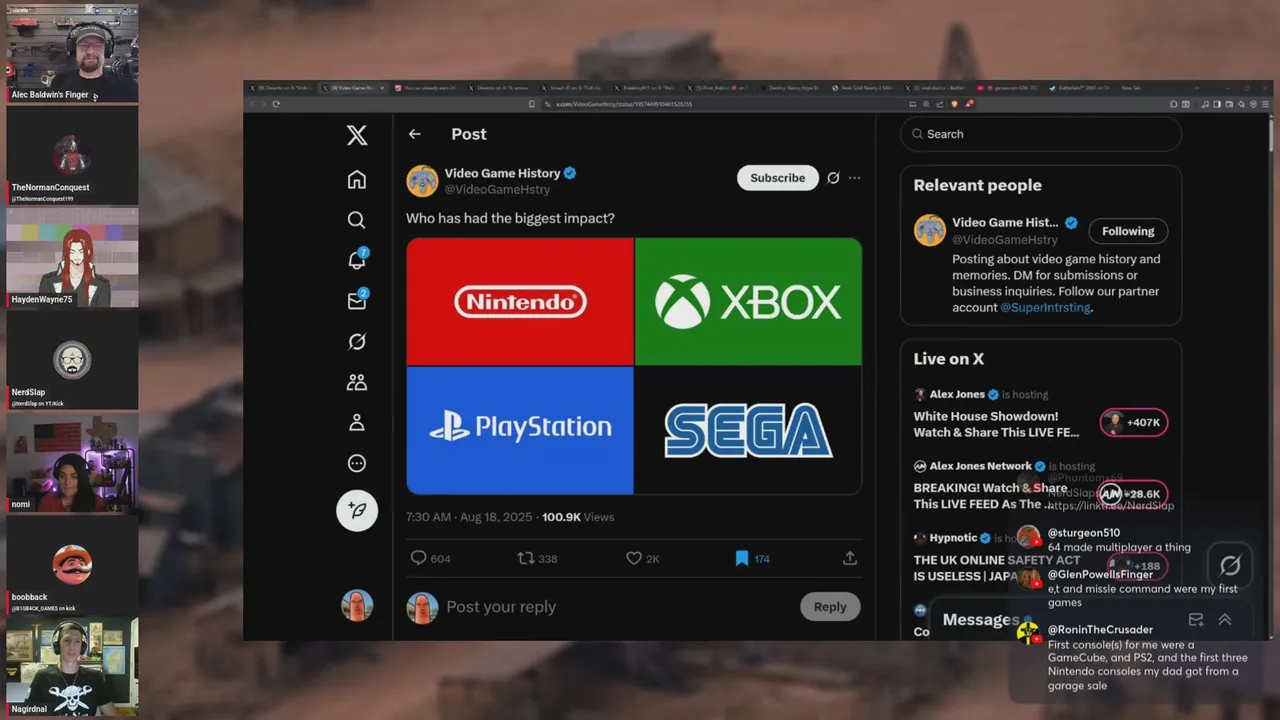Click the 100.9K Views count
The image size is (1280, 720).
tap(578, 517)
